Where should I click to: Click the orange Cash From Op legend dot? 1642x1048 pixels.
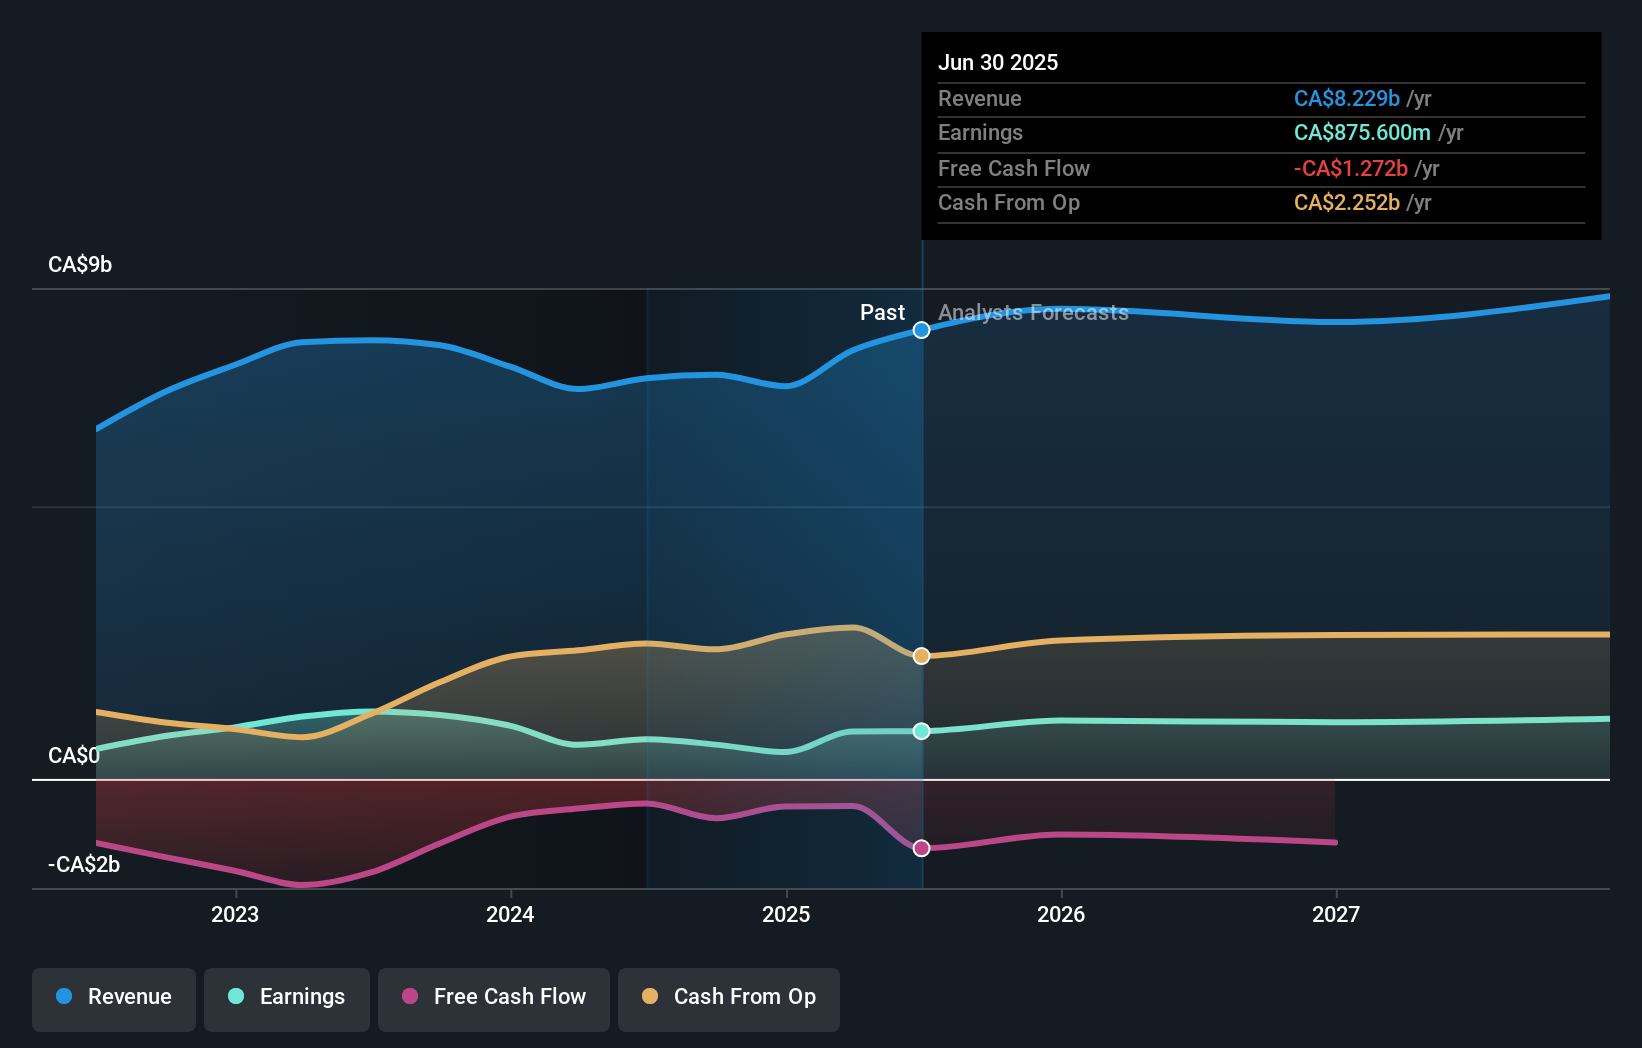click(651, 996)
